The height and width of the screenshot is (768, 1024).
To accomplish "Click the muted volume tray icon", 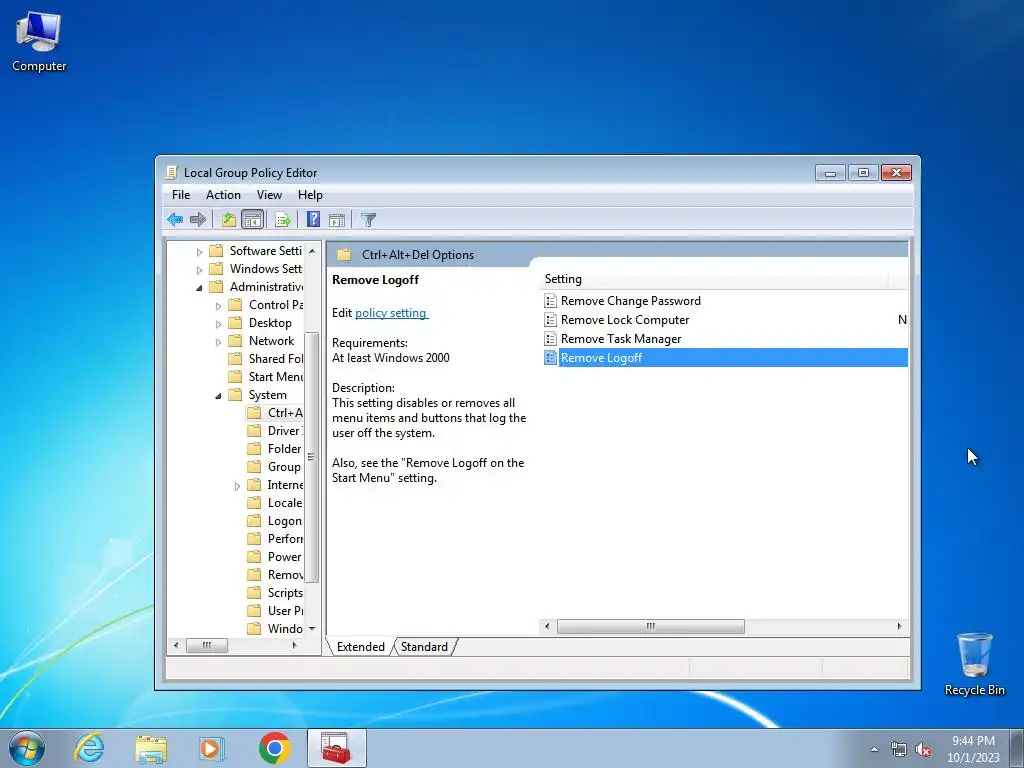I will tap(923, 750).
